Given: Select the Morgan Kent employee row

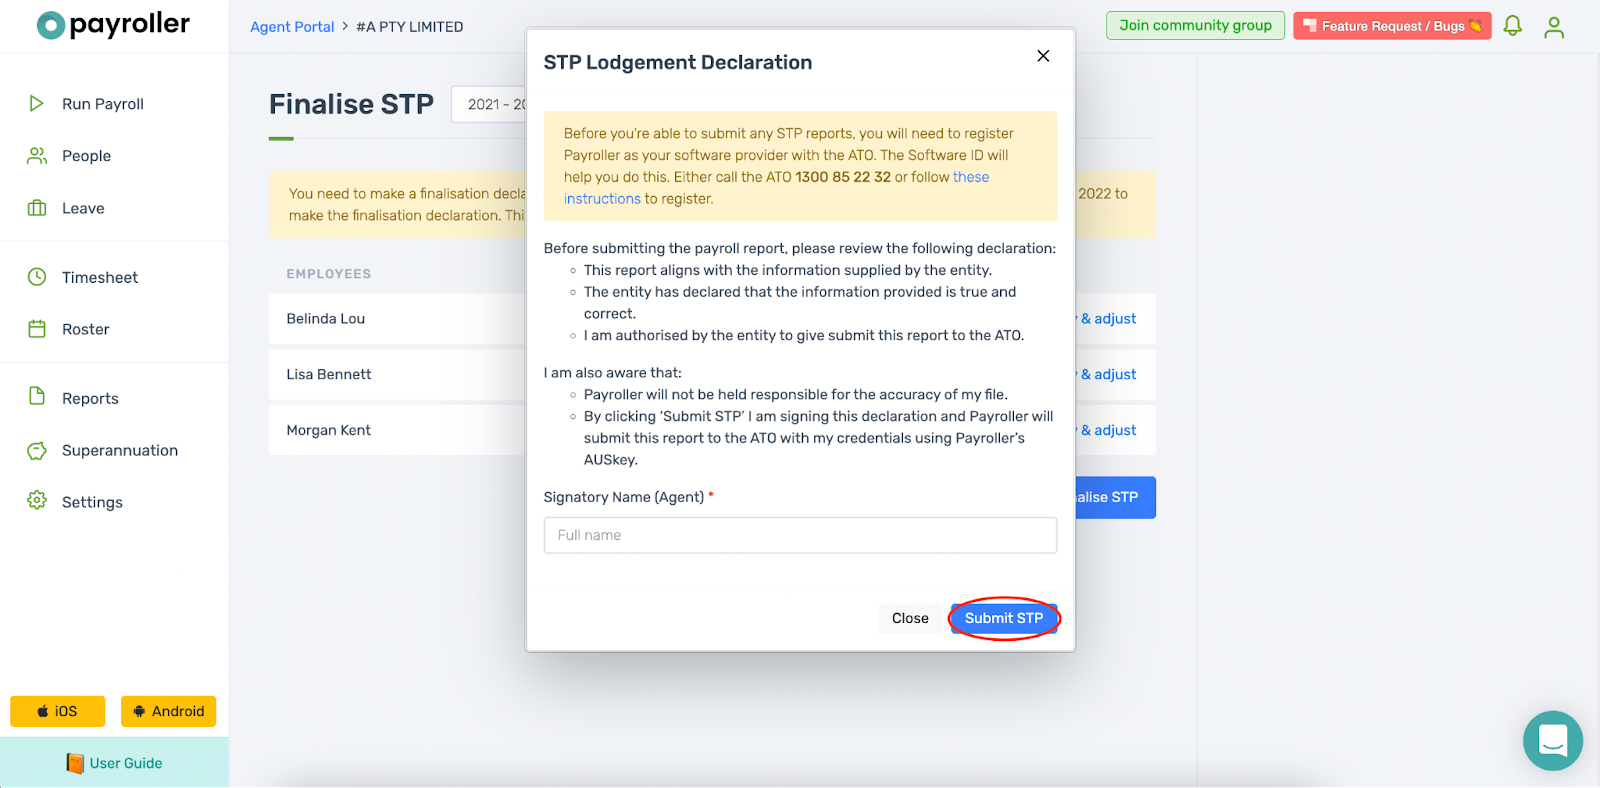Looking at the screenshot, I should coord(397,430).
